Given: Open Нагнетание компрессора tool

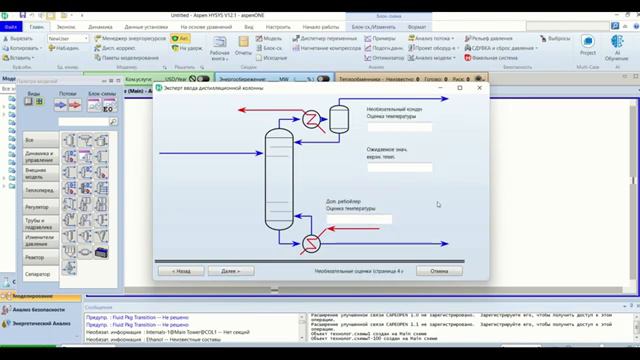Looking at the screenshot, I should coord(327,48).
